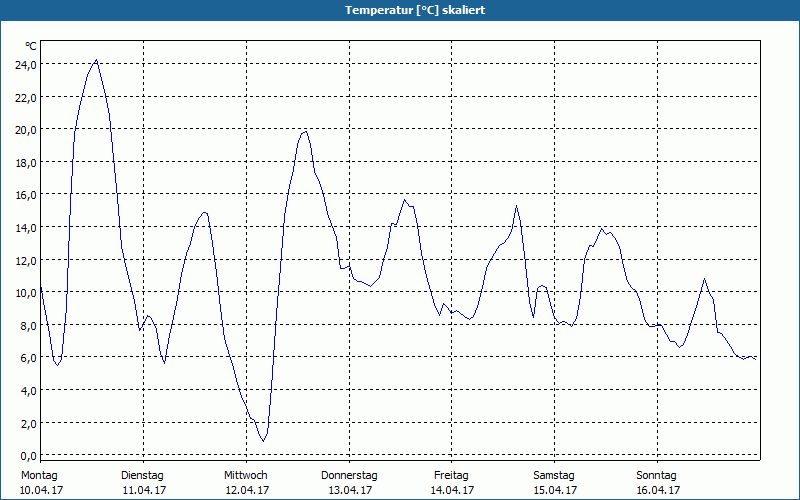
Task: Click the date 13.04.17
Action: (x=351, y=490)
